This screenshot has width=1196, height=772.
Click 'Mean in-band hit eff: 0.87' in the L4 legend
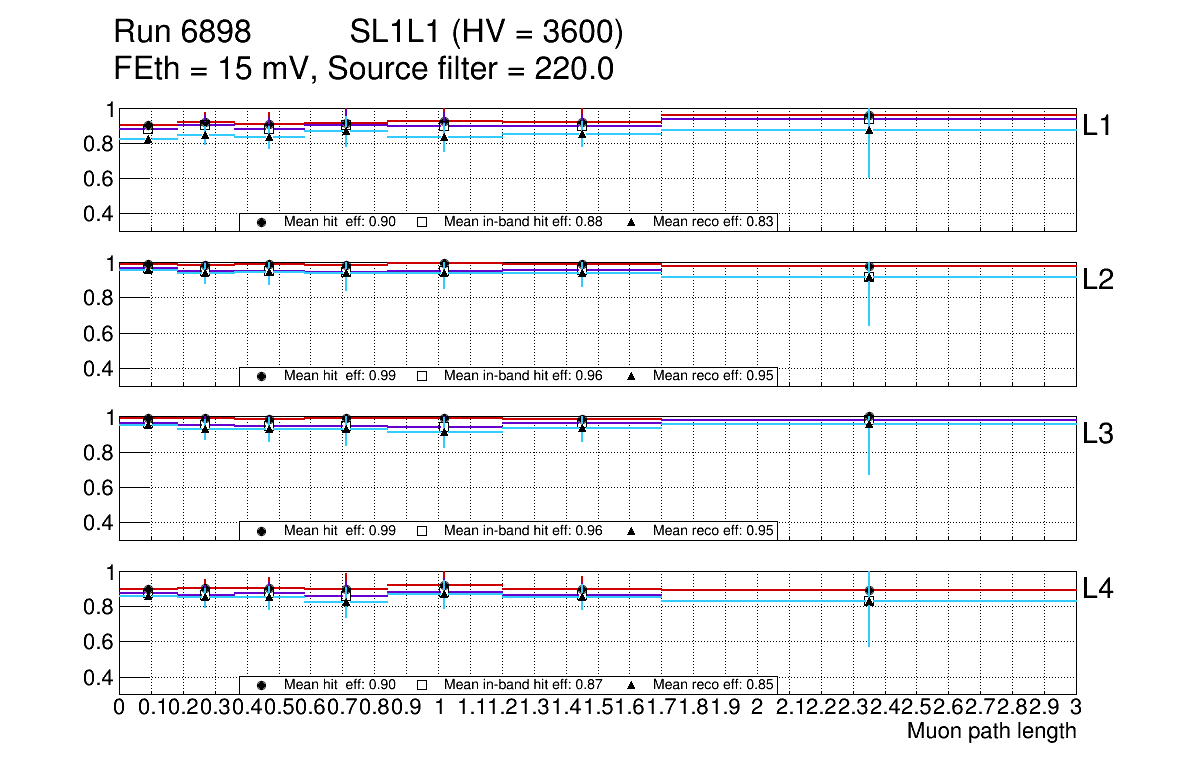pos(523,685)
